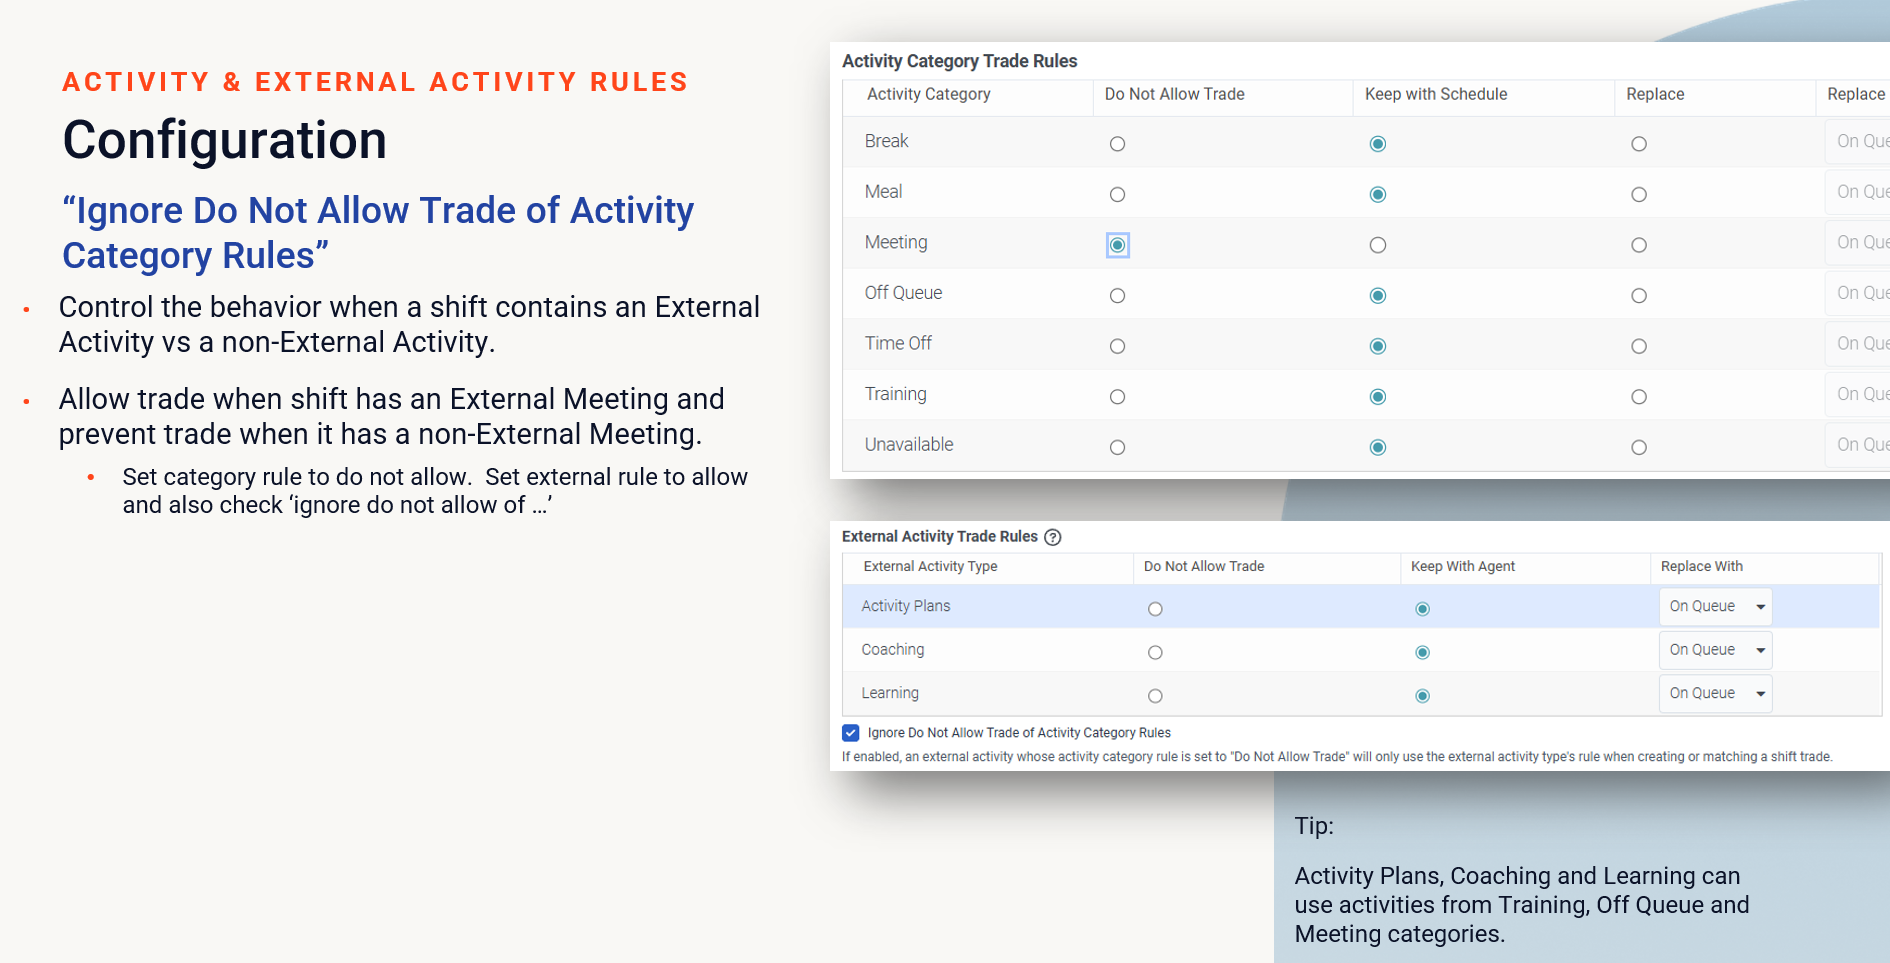
Task: Click the Off Queue category row label
Action: [903, 293]
